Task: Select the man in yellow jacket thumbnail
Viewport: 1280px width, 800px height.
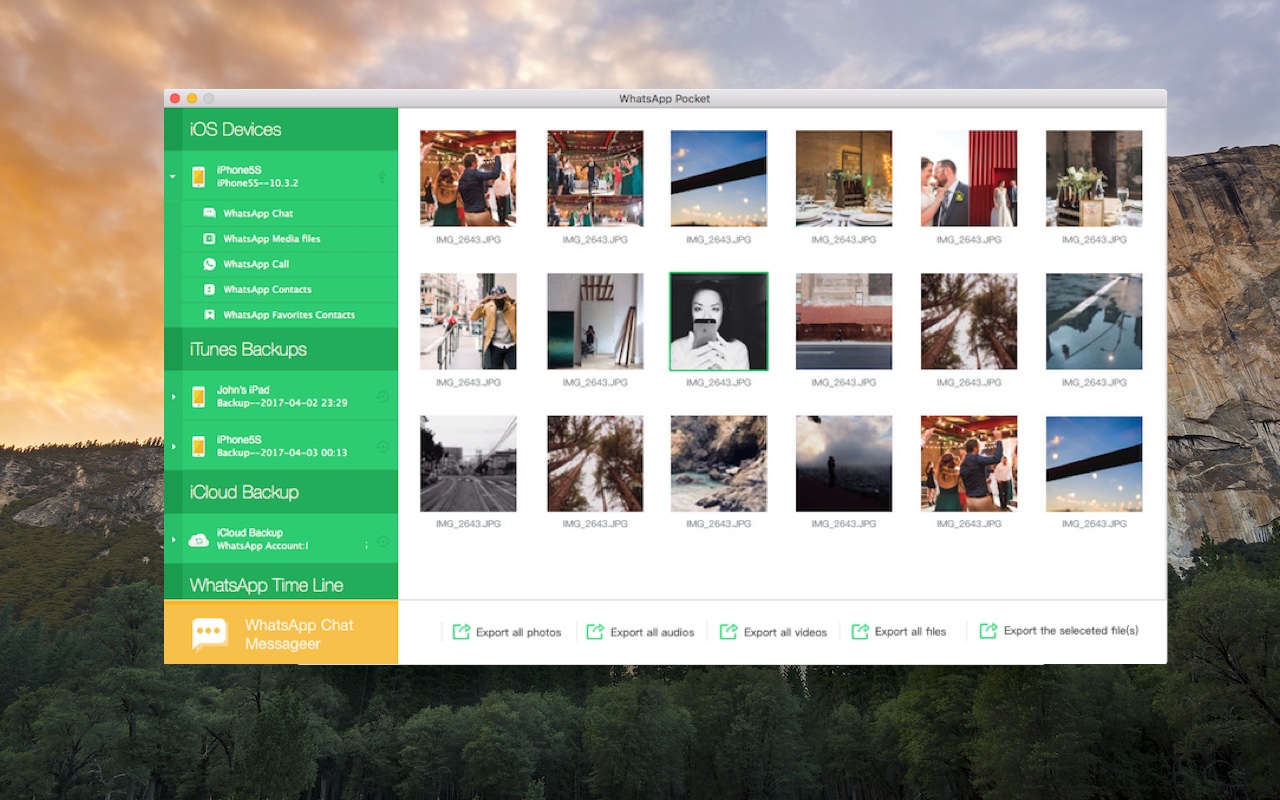Action: (x=468, y=321)
